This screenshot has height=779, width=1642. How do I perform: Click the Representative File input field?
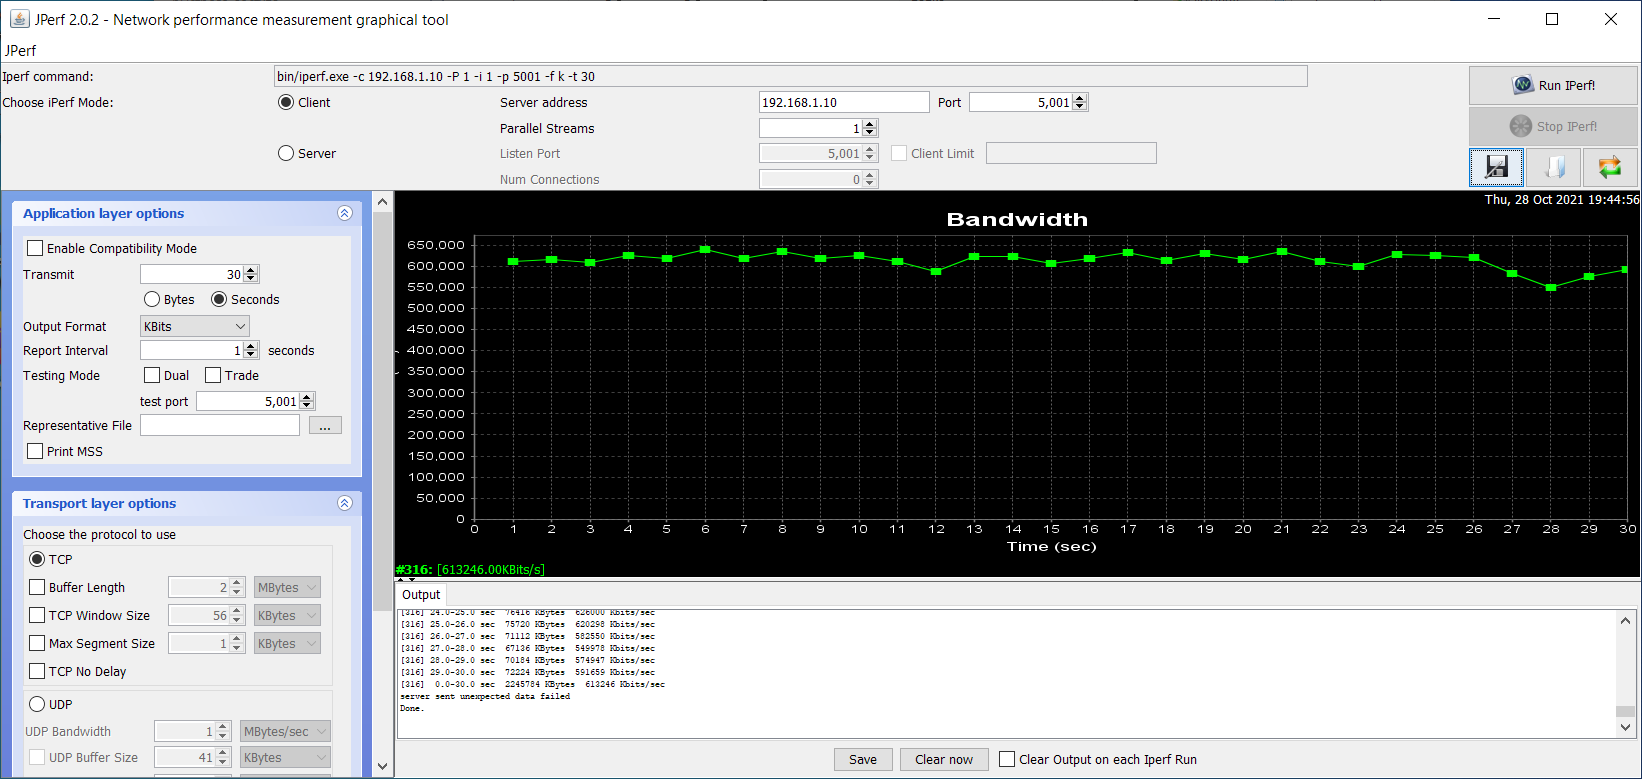click(x=220, y=425)
